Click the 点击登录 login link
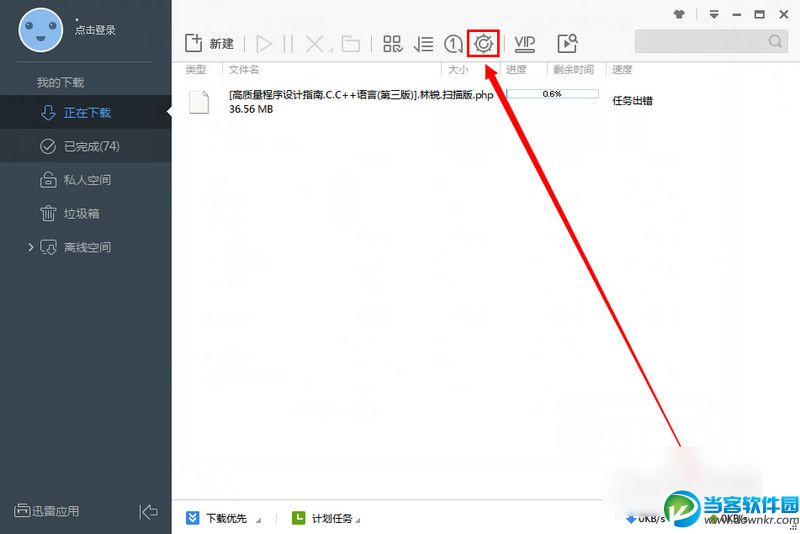The width and height of the screenshot is (800, 534). coord(95,30)
